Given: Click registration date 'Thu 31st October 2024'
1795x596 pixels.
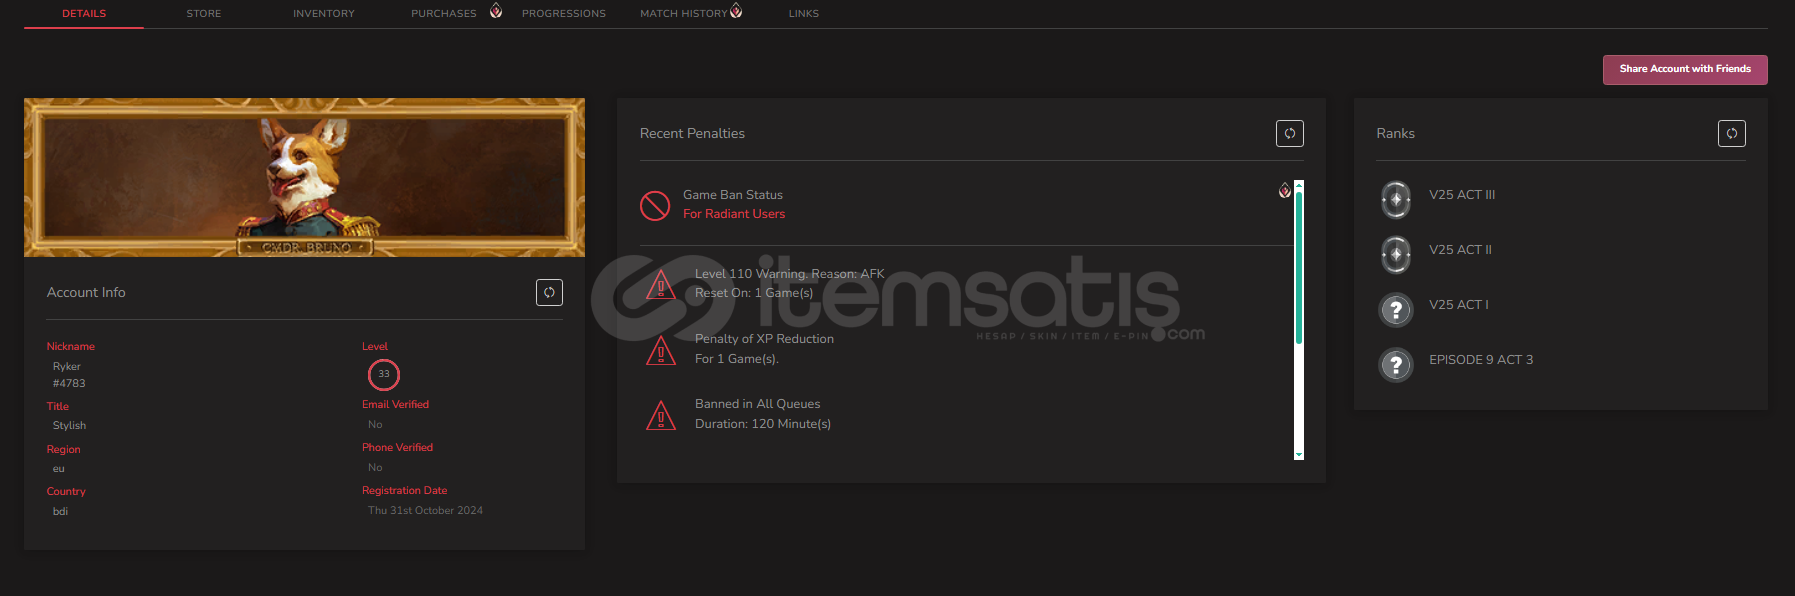Looking at the screenshot, I should (425, 511).
